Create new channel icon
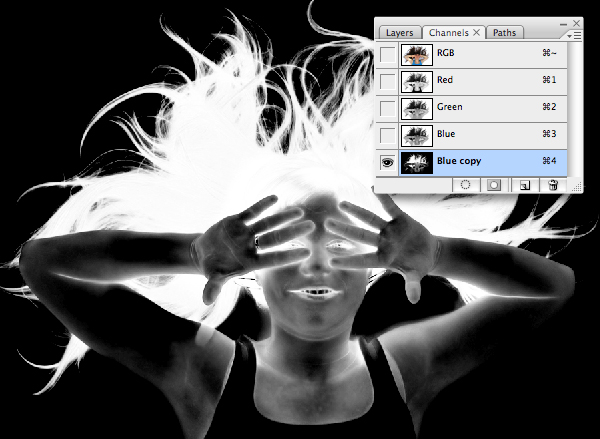Viewport: 600px width, 439px height. coord(525,185)
